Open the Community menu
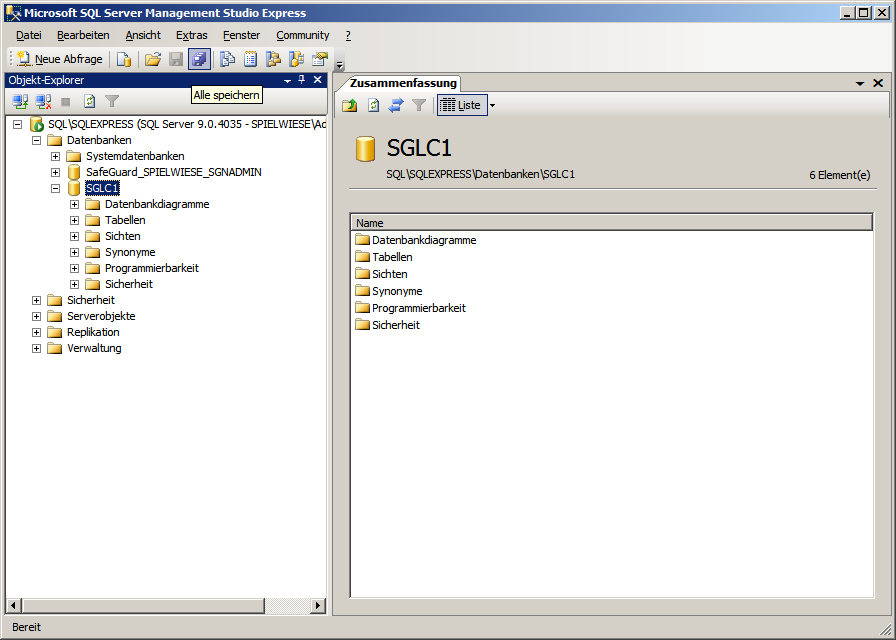The image size is (896, 640). pyautogui.click(x=302, y=35)
